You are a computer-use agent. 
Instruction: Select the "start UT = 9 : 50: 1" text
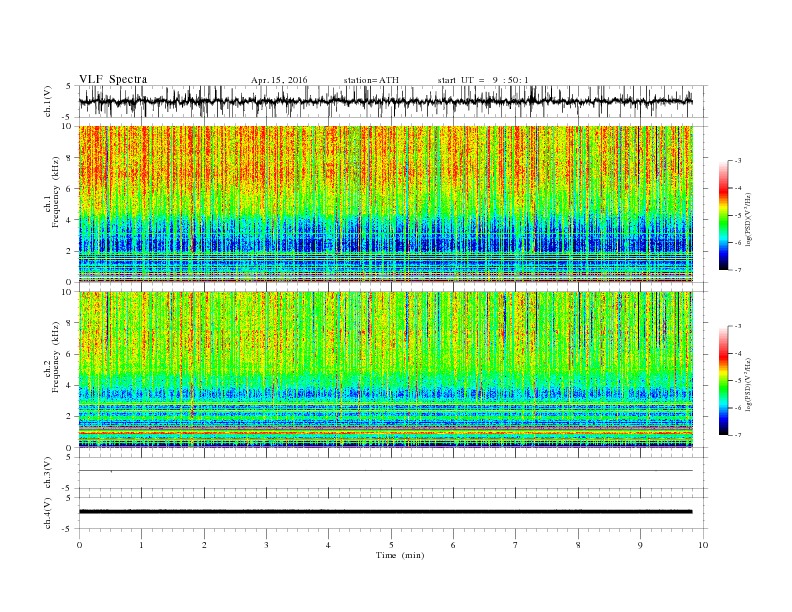(x=483, y=80)
